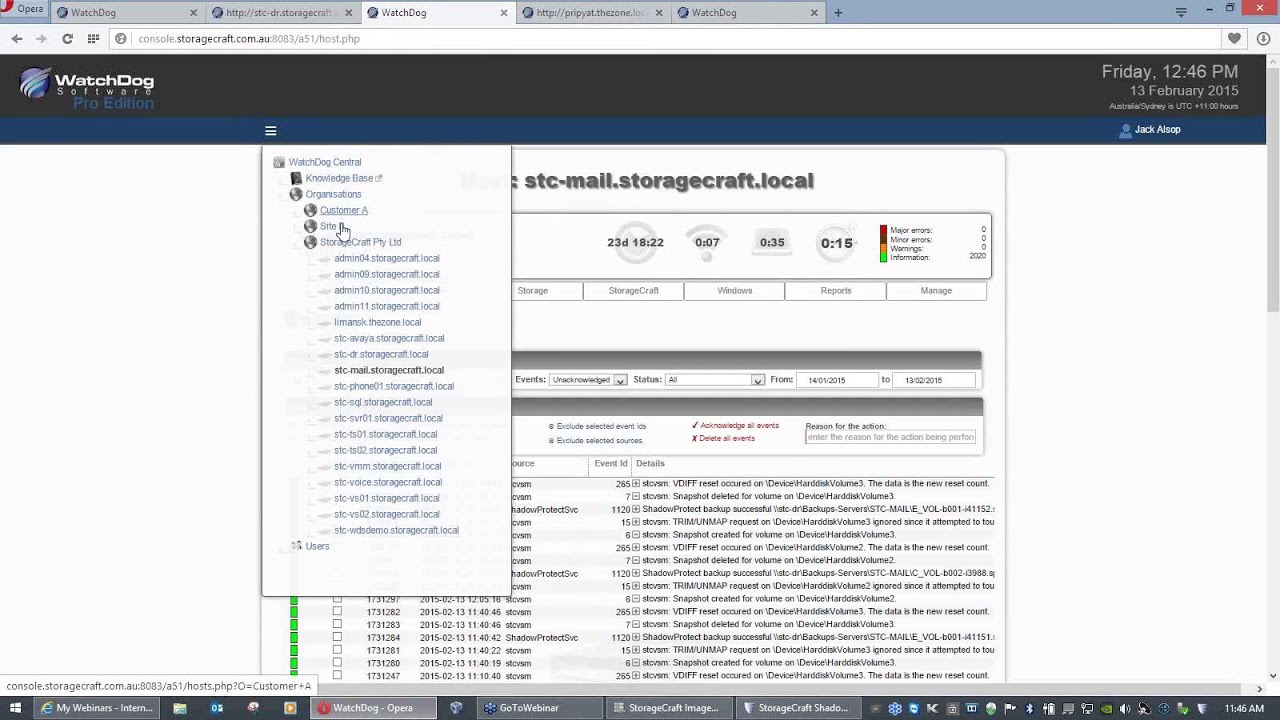Expand the first ShadowProtect backup successful event details
1280x720 pixels.
636,509
